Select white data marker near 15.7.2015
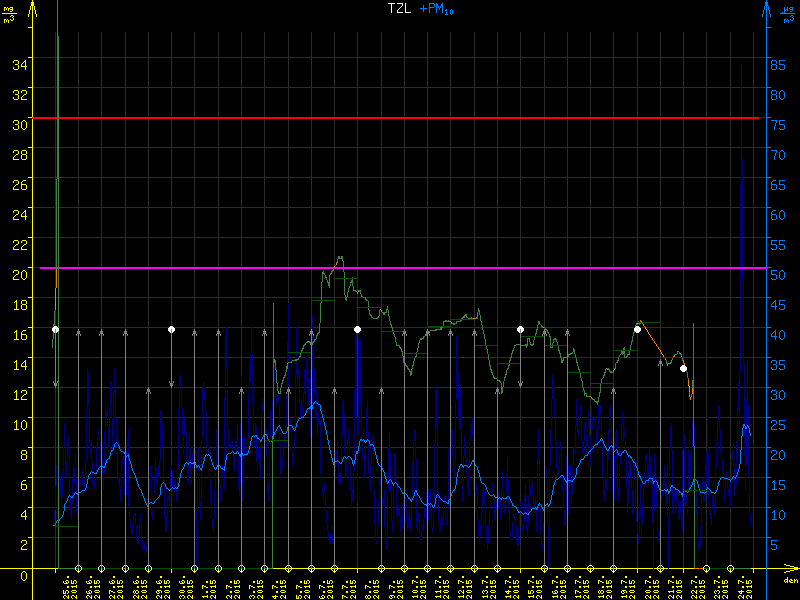Screen dimensions: 800x600 (520, 329)
